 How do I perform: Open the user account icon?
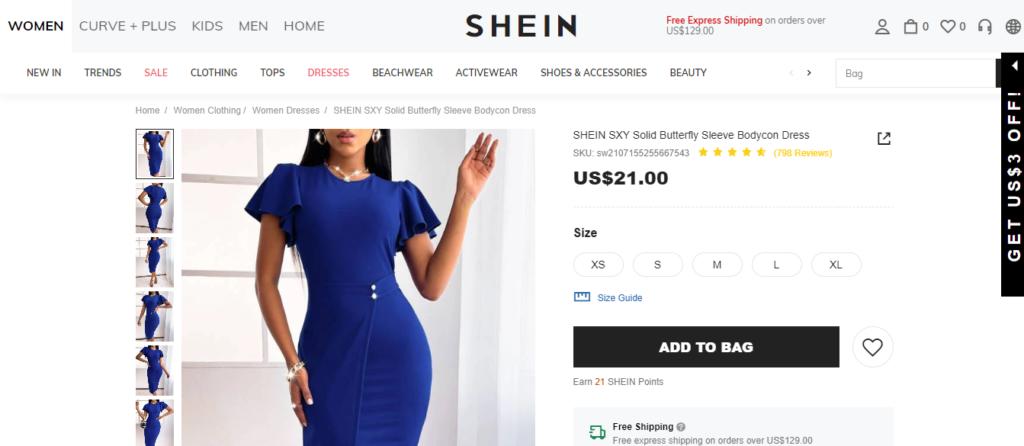882,27
